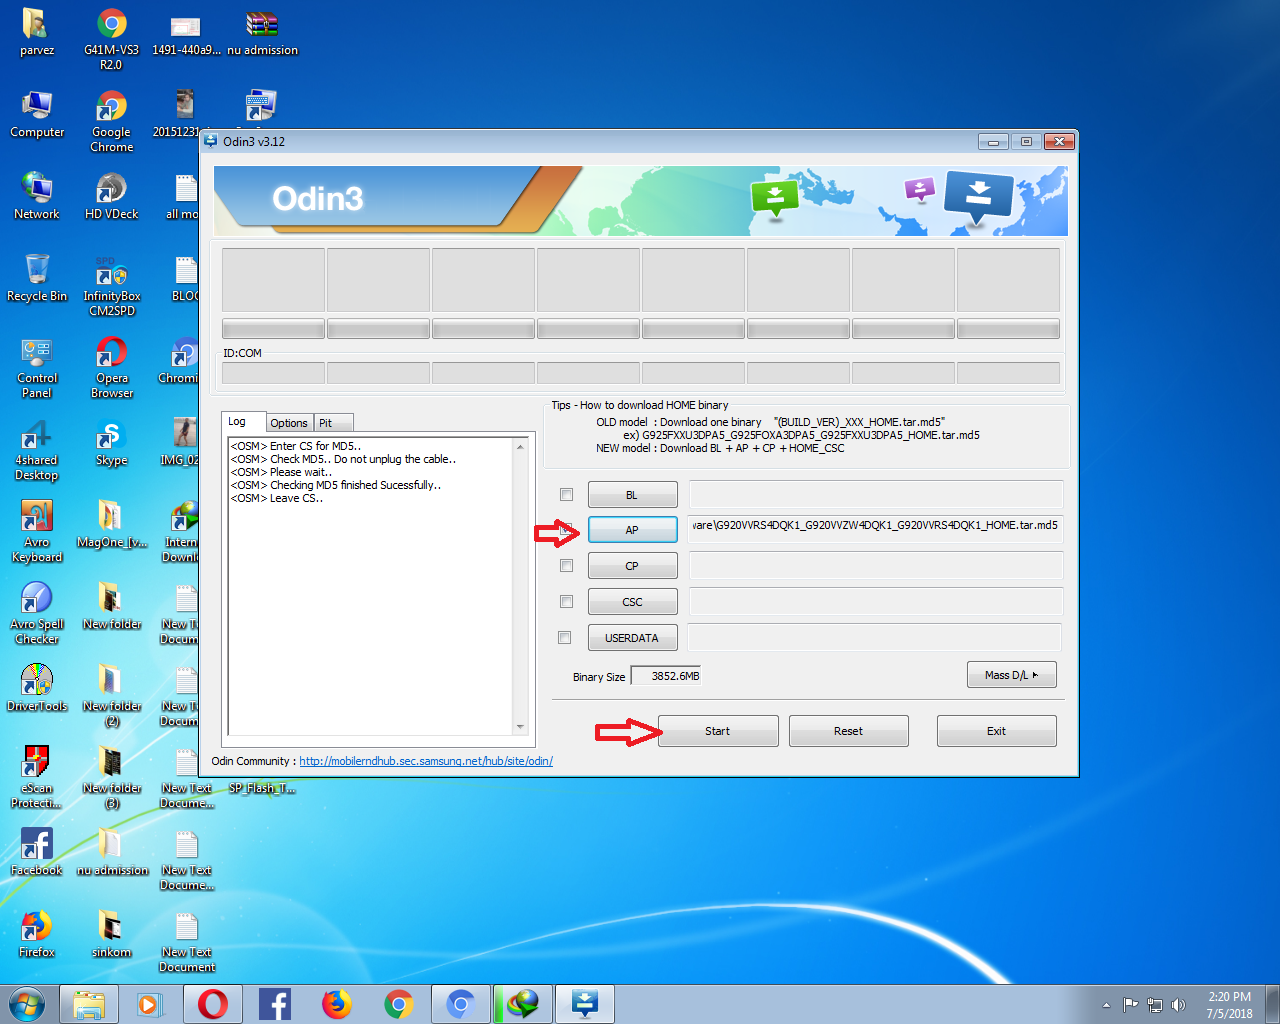The width and height of the screenshot is (1280, 1024).
Task: Click the CP file button
Action: 632,566
